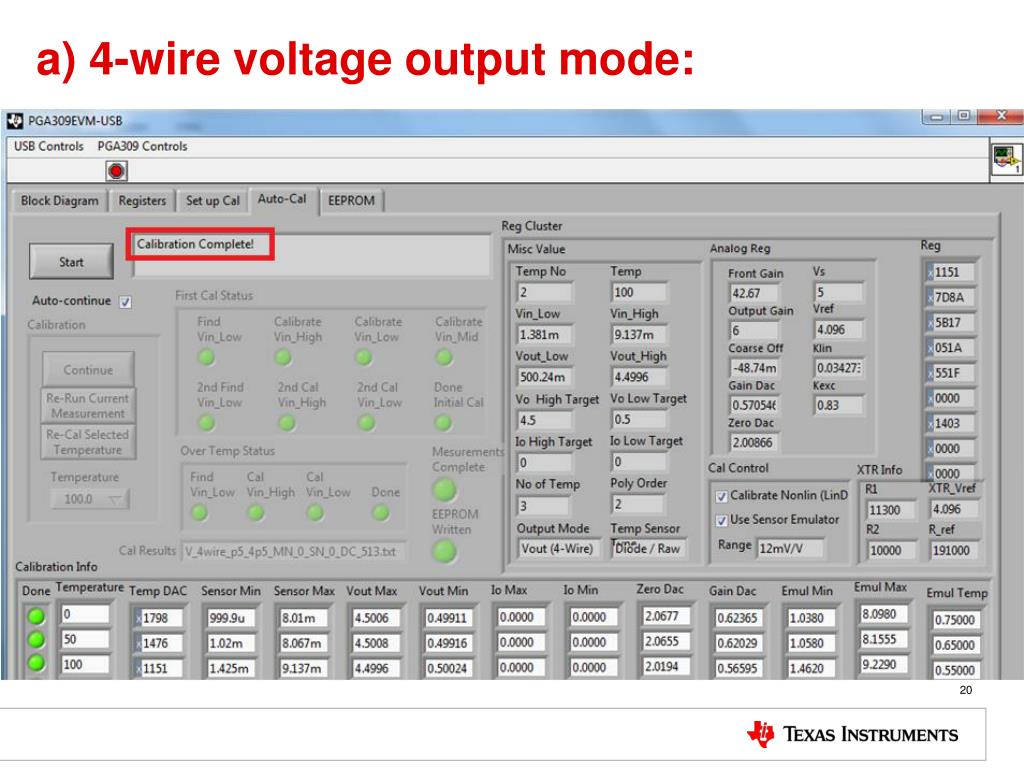Click the Vo Low Target field 0.5
Screen dimensions: 1024x768
(x=639, y=419)
